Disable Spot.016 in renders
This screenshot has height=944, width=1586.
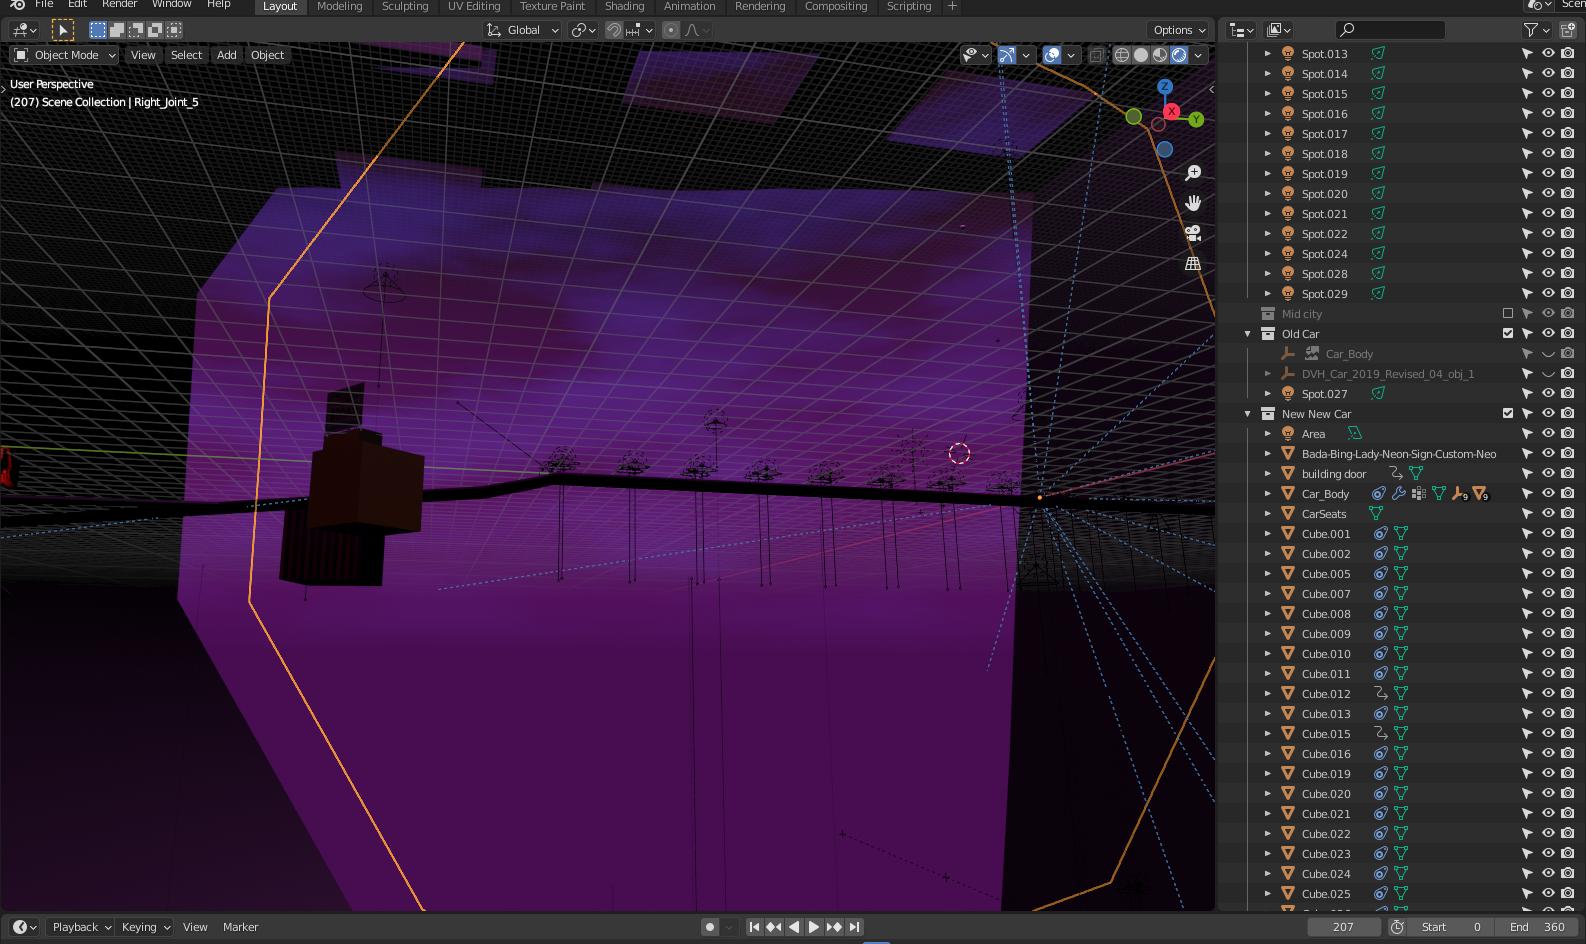(1567, 113)
